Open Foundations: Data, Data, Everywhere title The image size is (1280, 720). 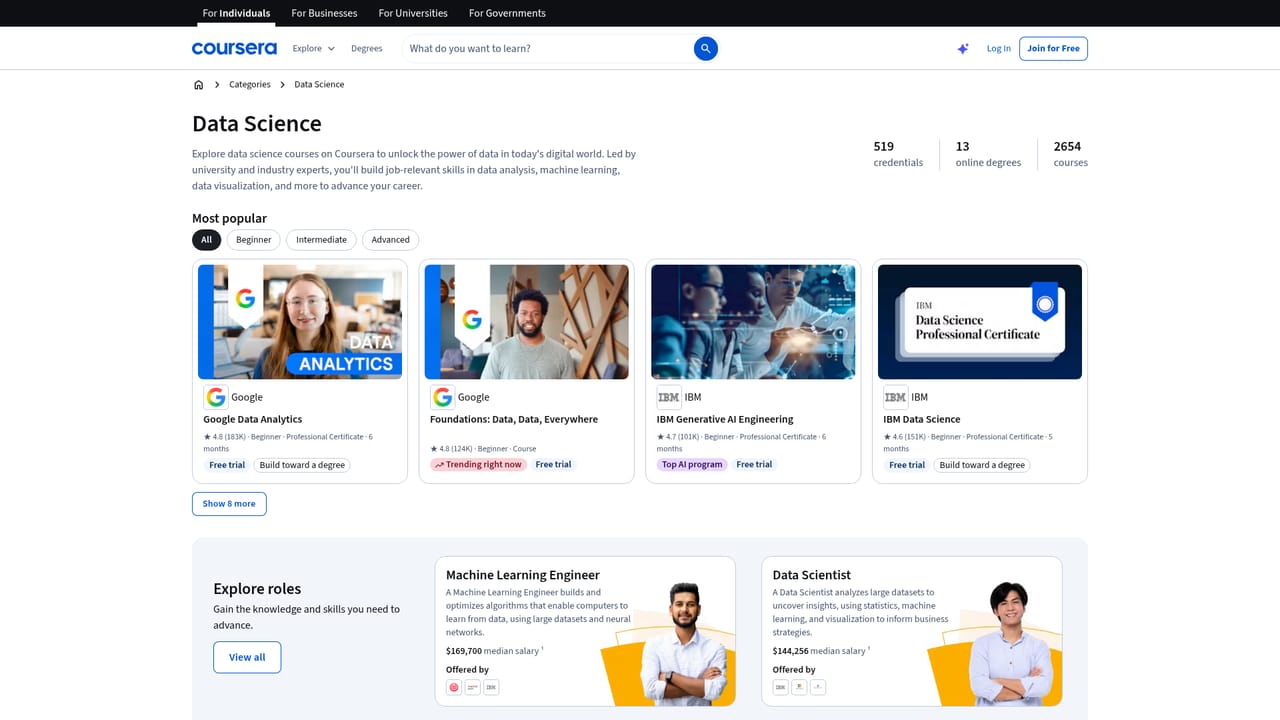(514, 419)
